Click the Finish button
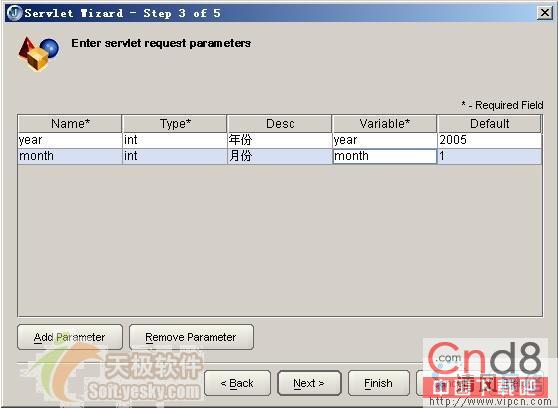 [x=379, y=383]
